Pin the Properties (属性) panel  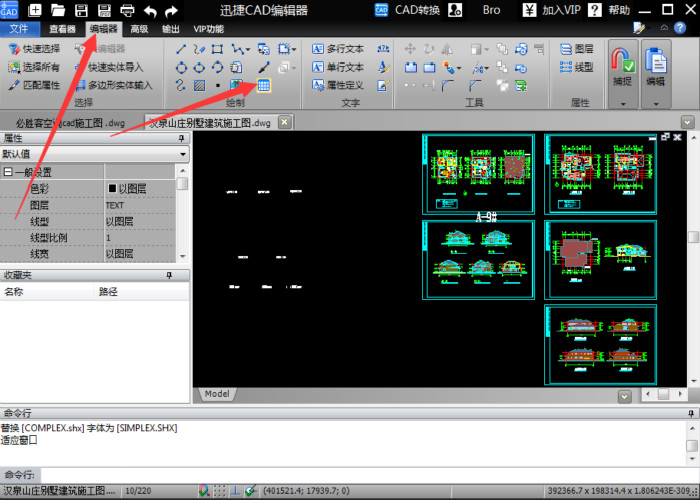[181, 138]
